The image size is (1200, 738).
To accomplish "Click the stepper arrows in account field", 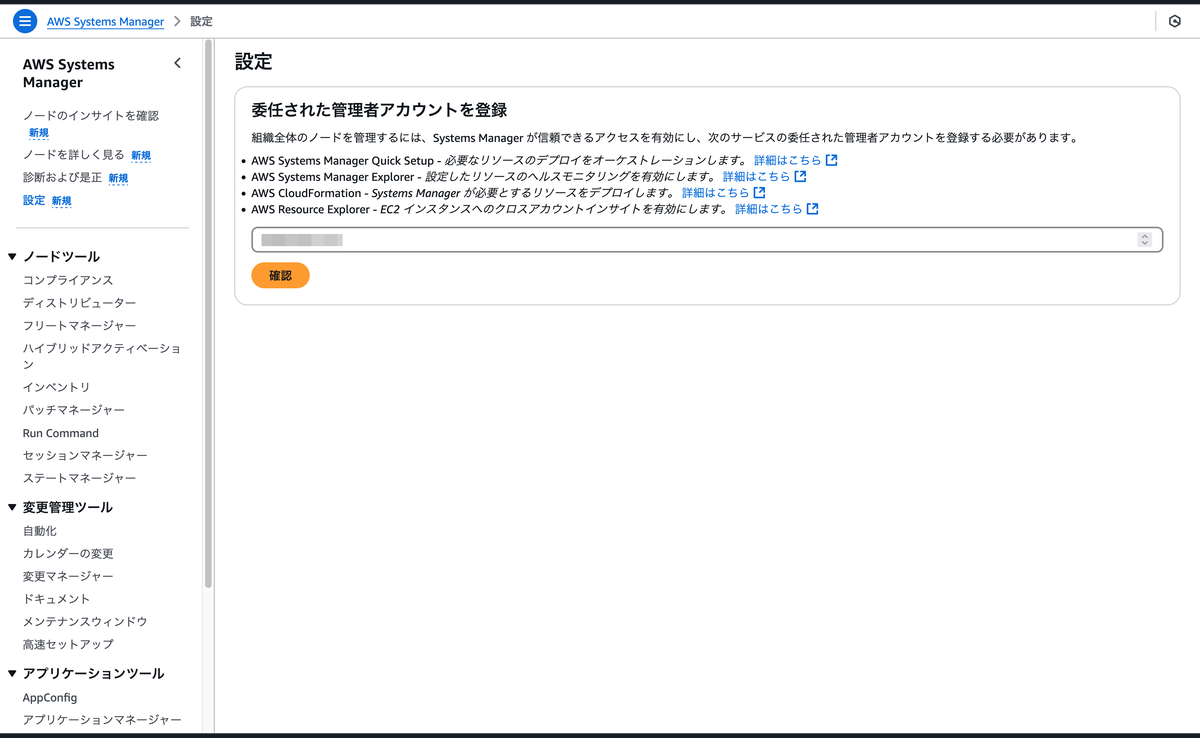I will pos(1144,240).
